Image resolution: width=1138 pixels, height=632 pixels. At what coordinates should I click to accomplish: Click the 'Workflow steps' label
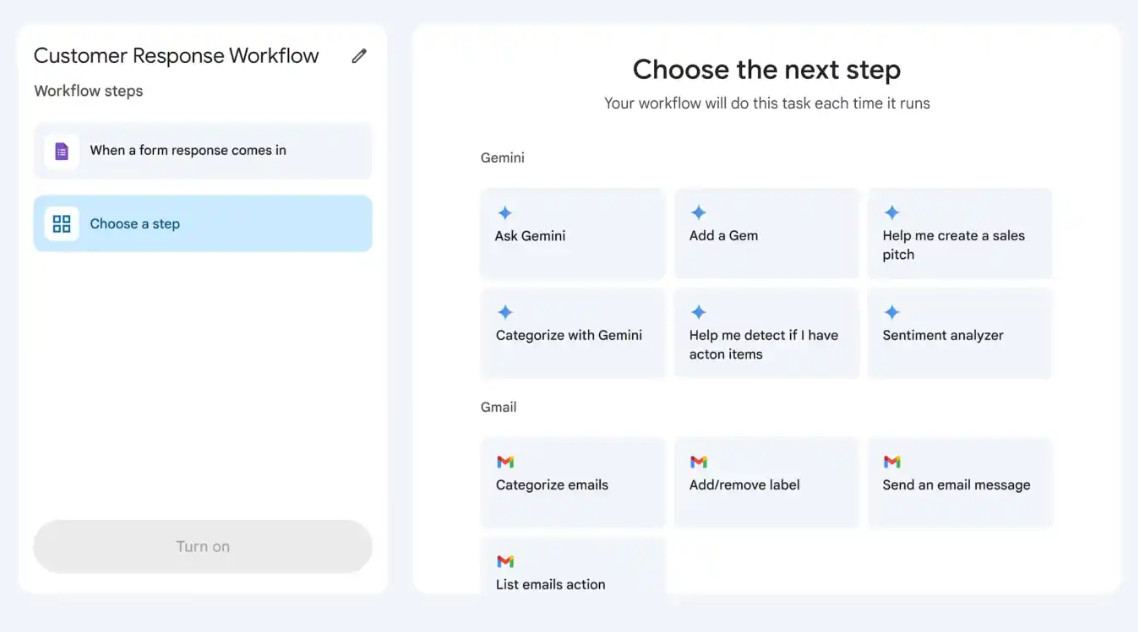[x=89, y=91]
